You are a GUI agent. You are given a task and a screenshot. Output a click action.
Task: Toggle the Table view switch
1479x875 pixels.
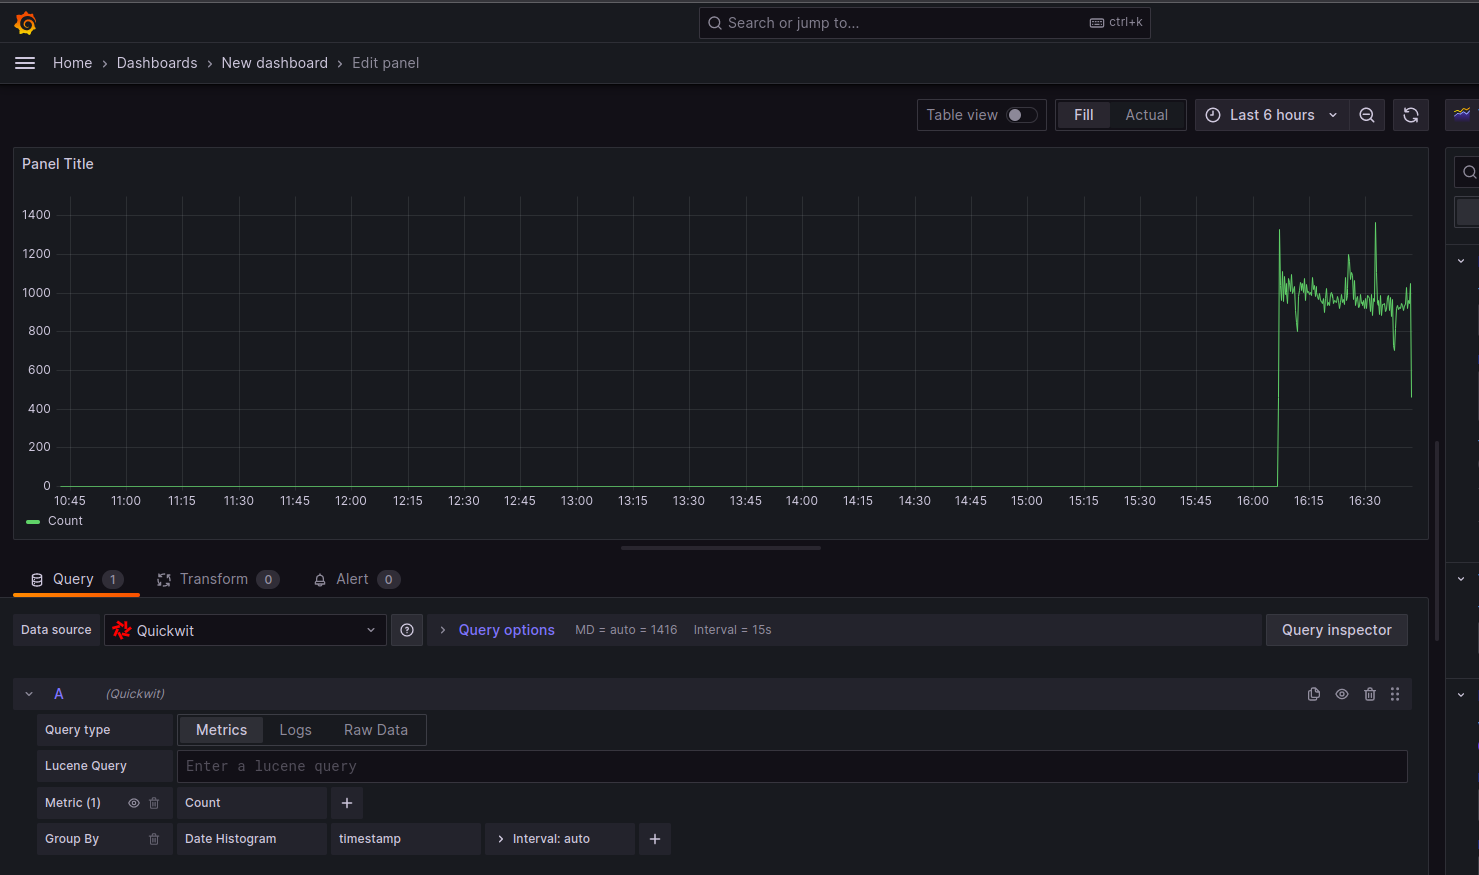[1021, 115]
